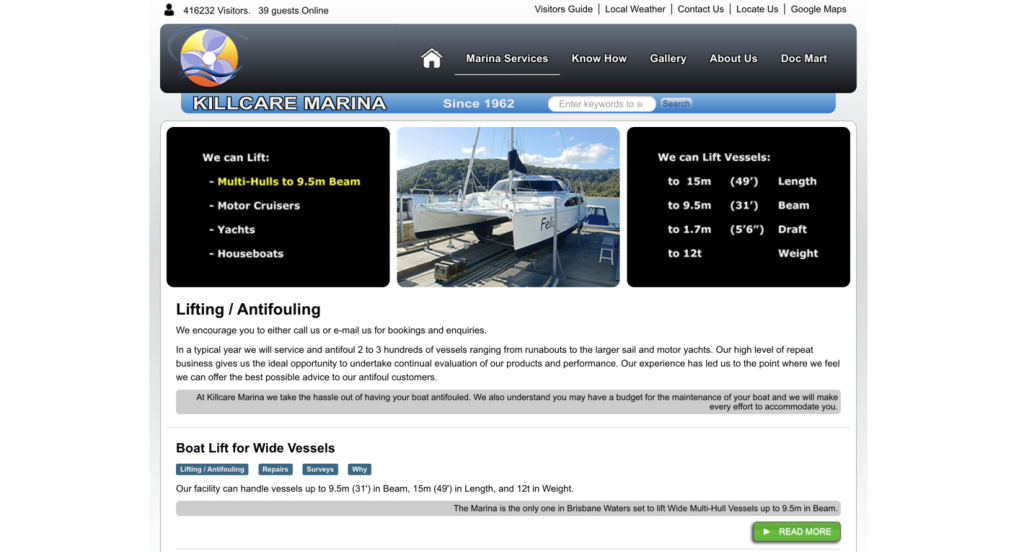
Task: Click the KILLCARE MARINA banner title
Action: pyautogui.click(x=289, y=103)
